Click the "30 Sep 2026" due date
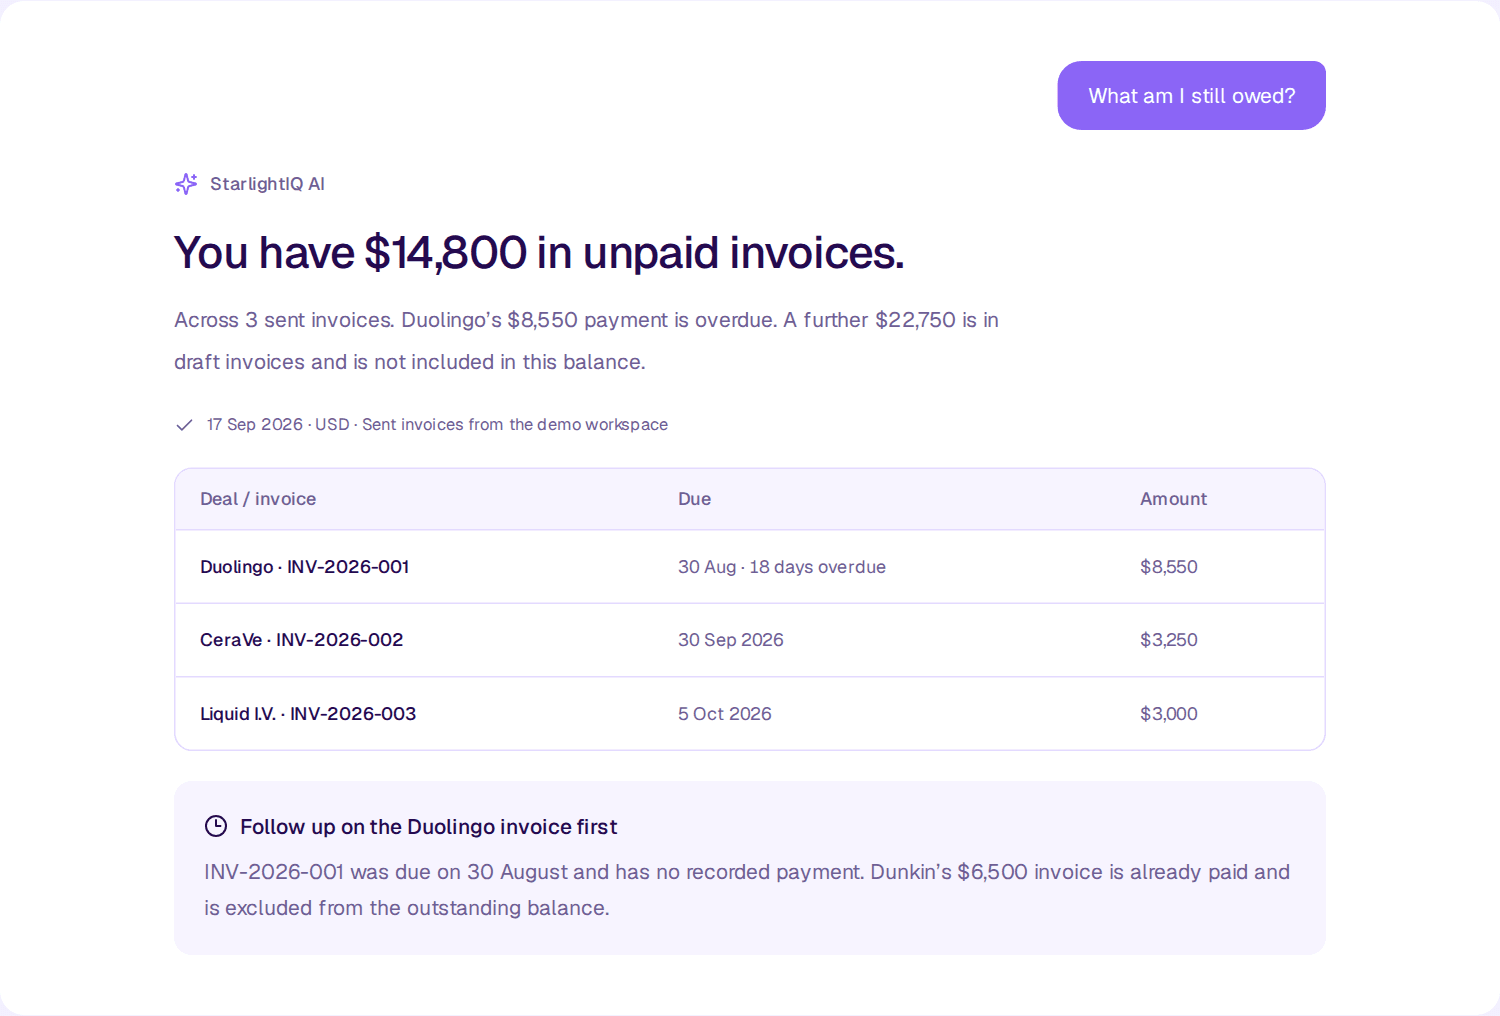This screenshot has width=1500, height=1016. point(731,640)
